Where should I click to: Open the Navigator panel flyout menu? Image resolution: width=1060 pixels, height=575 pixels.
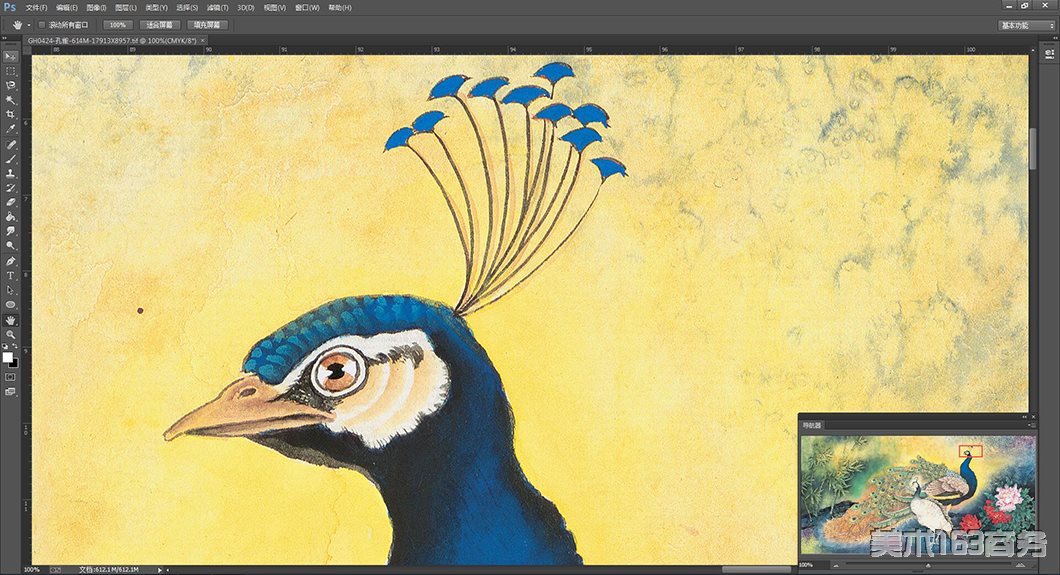(1030, 426)
